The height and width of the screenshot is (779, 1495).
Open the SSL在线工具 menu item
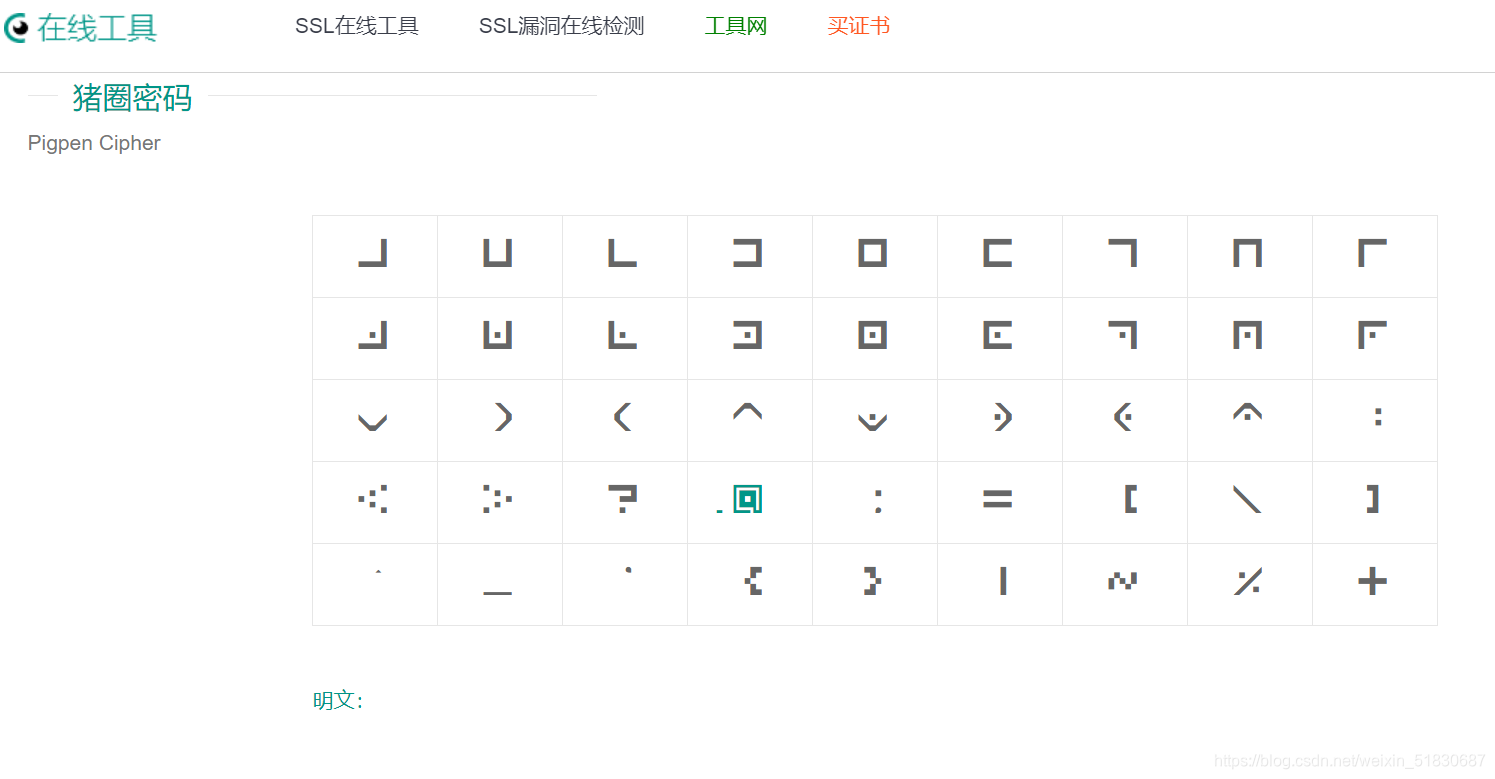tap(357, 27)
